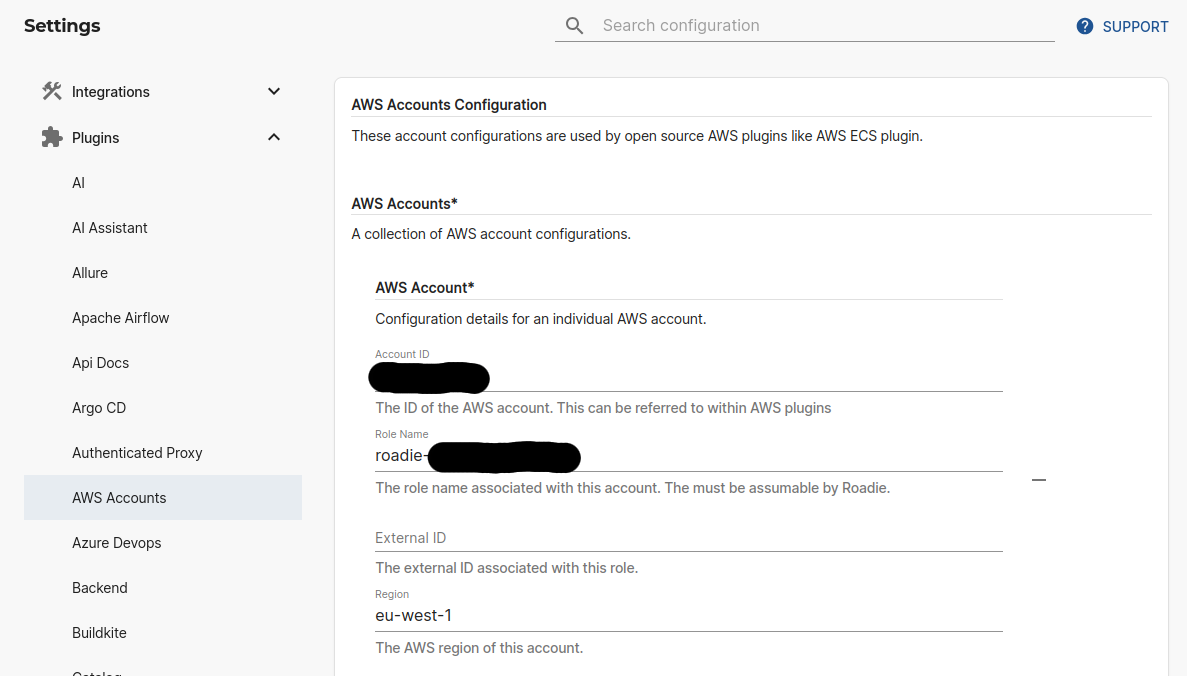Click the Integrations wrench icon
Viewport: 1187px width, 676px height.
tap(51, 91)
